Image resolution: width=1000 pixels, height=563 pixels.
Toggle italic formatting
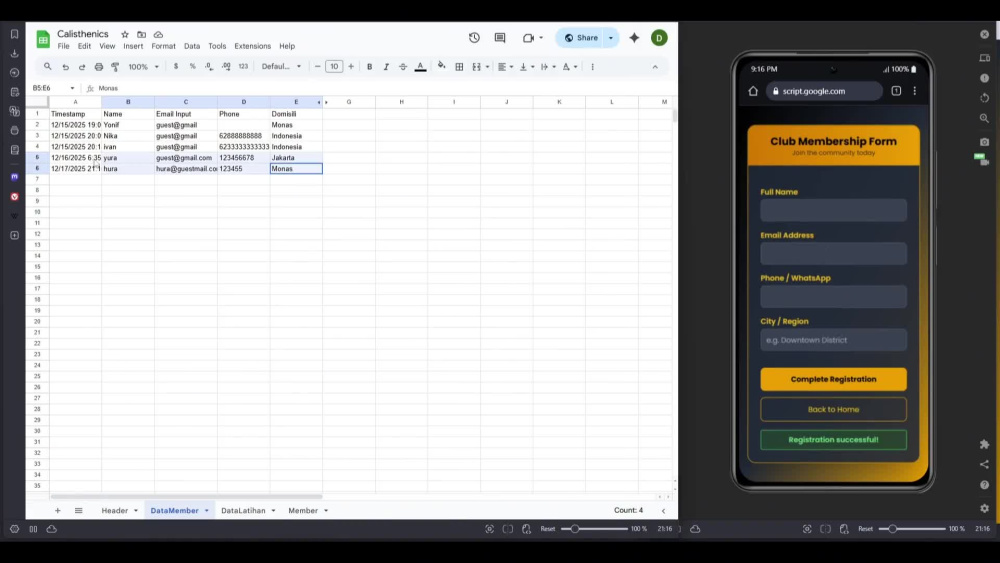386,66
